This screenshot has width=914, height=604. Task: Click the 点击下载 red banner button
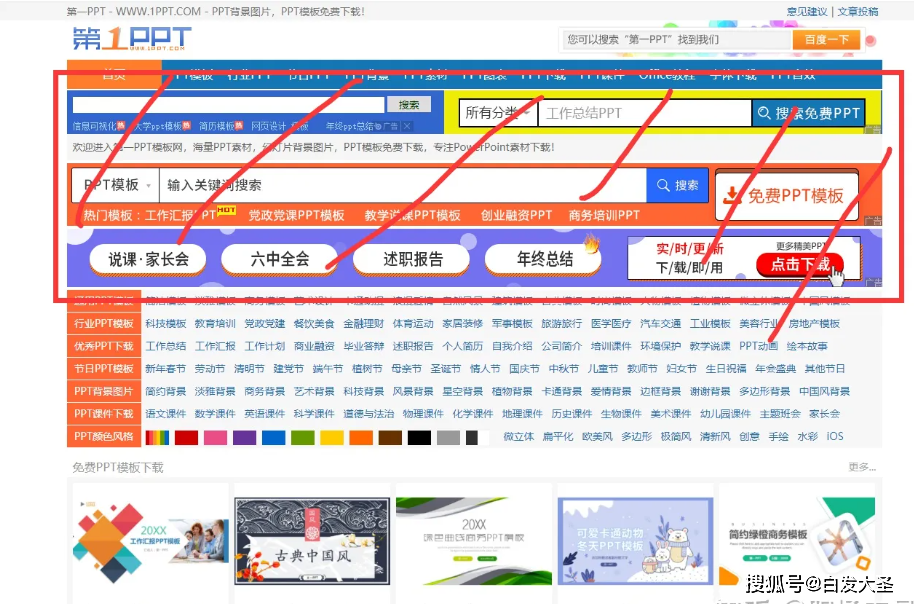click(x=802, y=265)
